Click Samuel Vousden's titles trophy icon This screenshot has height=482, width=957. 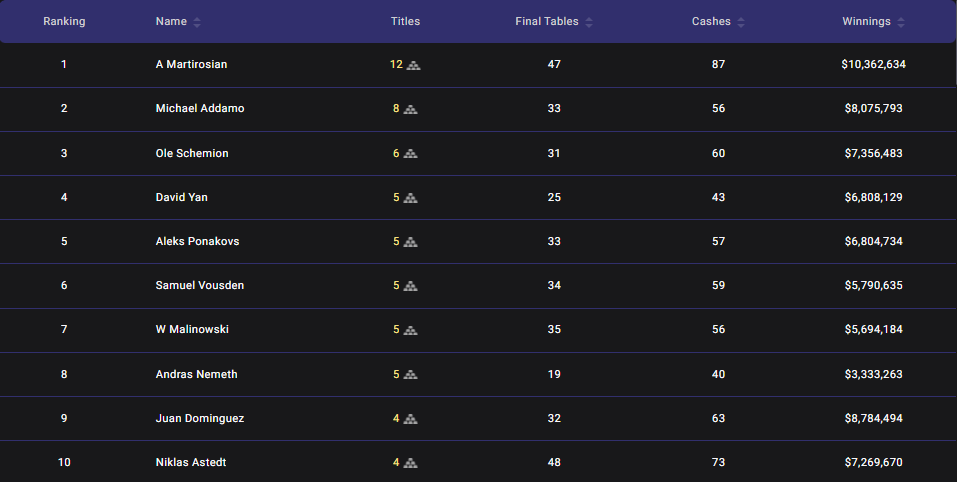click(x=411, y=286)
